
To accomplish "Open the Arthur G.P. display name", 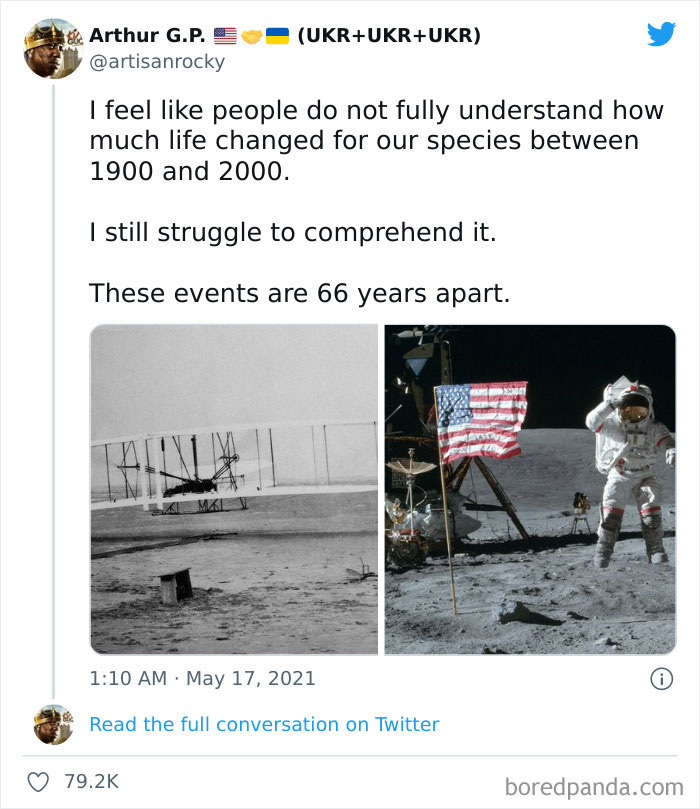I will (147, 36).
